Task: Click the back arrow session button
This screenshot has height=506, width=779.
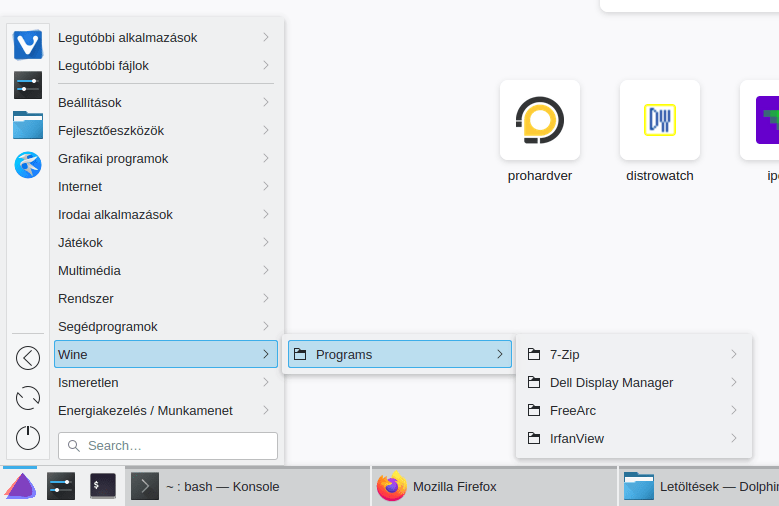Action: [x=28, y=358]
